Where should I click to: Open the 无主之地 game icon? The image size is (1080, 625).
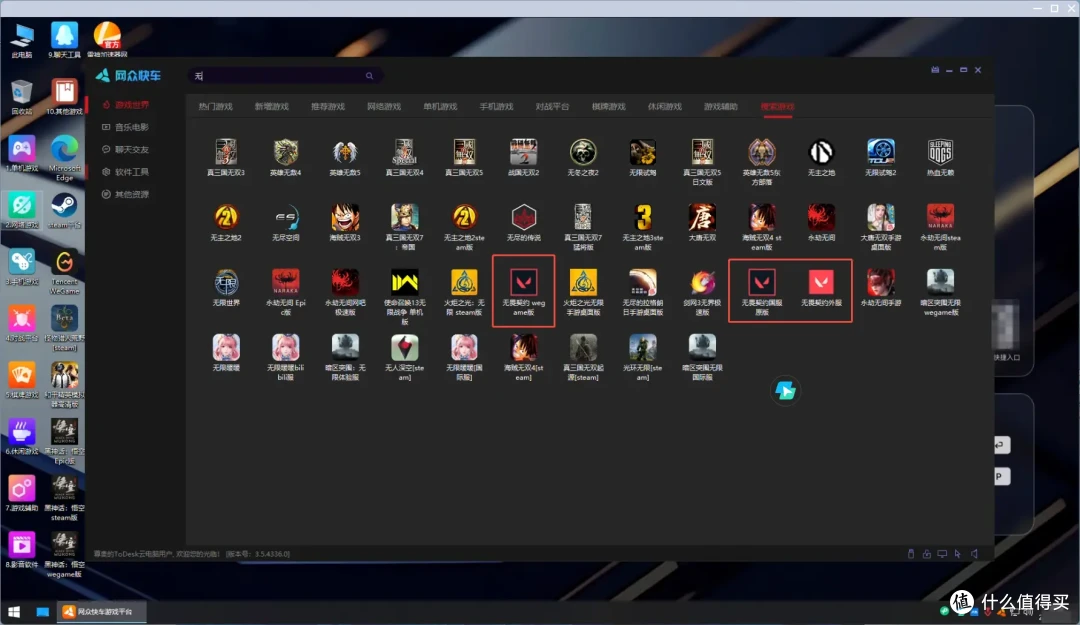(821, 152)
